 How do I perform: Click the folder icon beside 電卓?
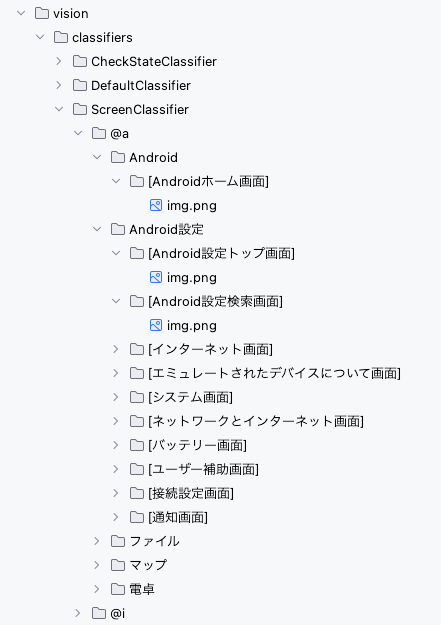[x=118, y=589]
